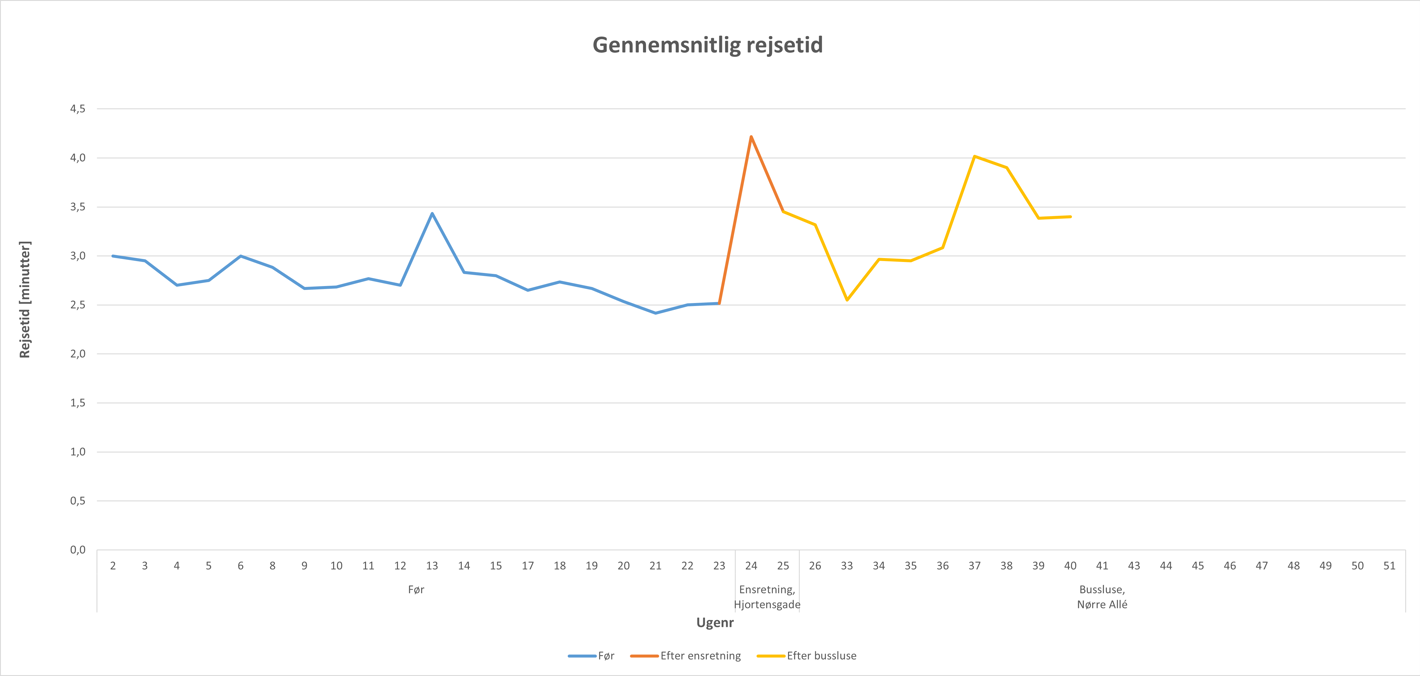
Task: Click week 51 label on horizontal axis
Action: [x=1389, y=566]
